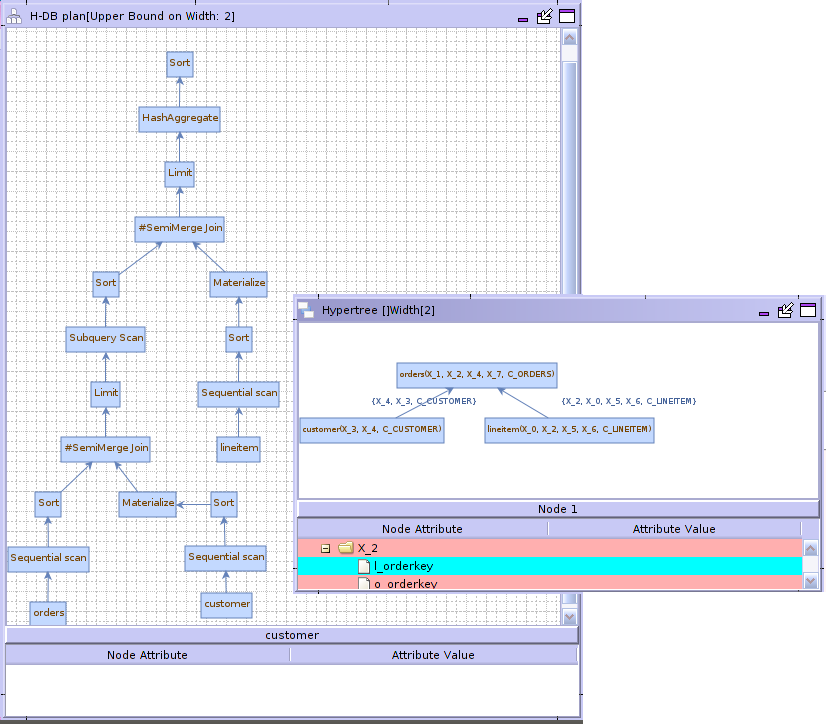The image size is (826, 725).
Task: Select the Limit node below Subquery Scan
Action: (x=105, y=394)
